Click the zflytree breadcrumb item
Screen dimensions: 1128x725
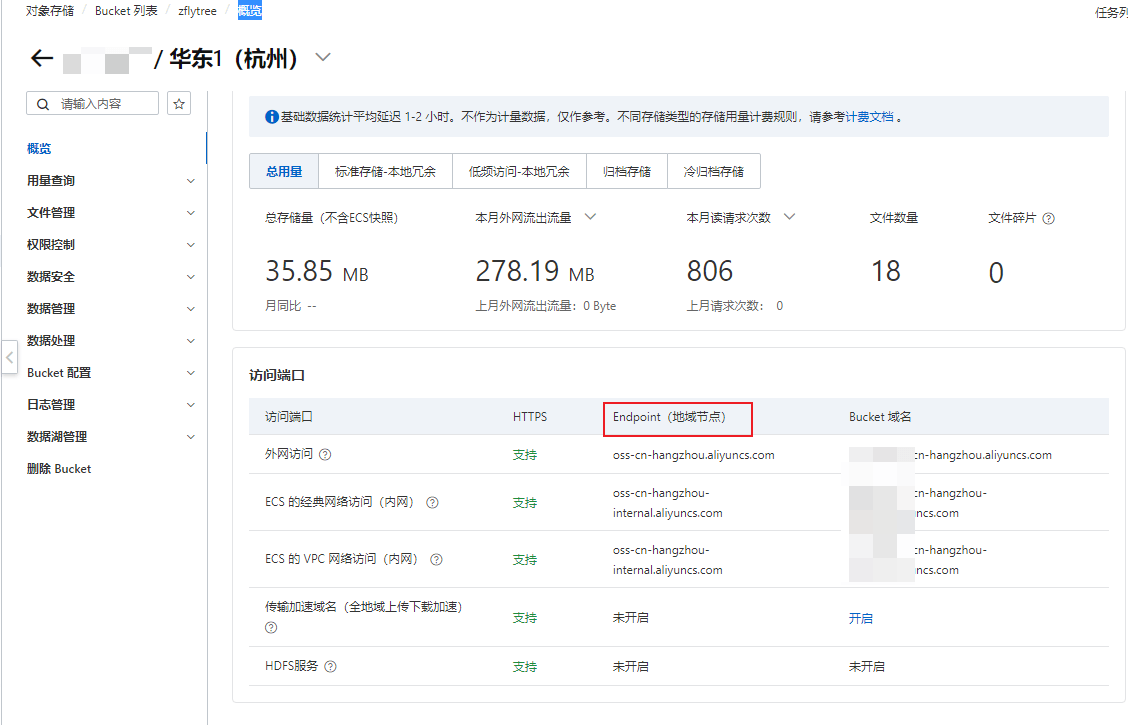[197, 11]
